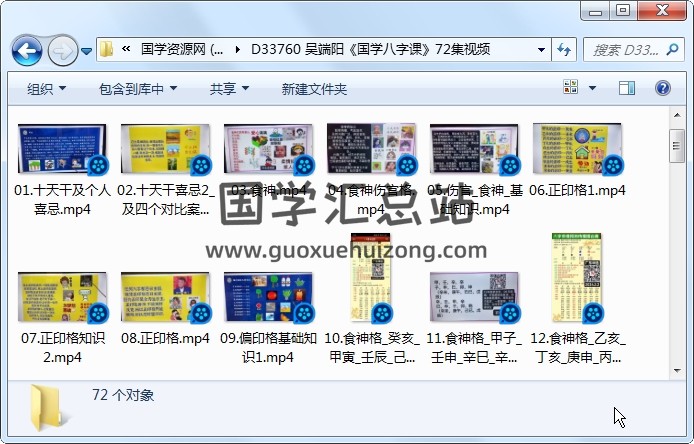Click file name 08.正印格.mp4
The height and width of the screenshot is (444, 694).
point(166,339)
